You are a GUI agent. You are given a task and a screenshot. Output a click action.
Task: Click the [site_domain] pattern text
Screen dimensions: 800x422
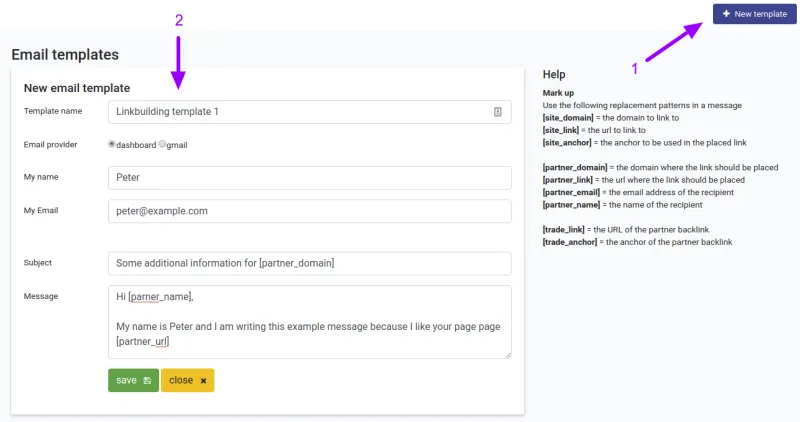click(x=568, y=118)
